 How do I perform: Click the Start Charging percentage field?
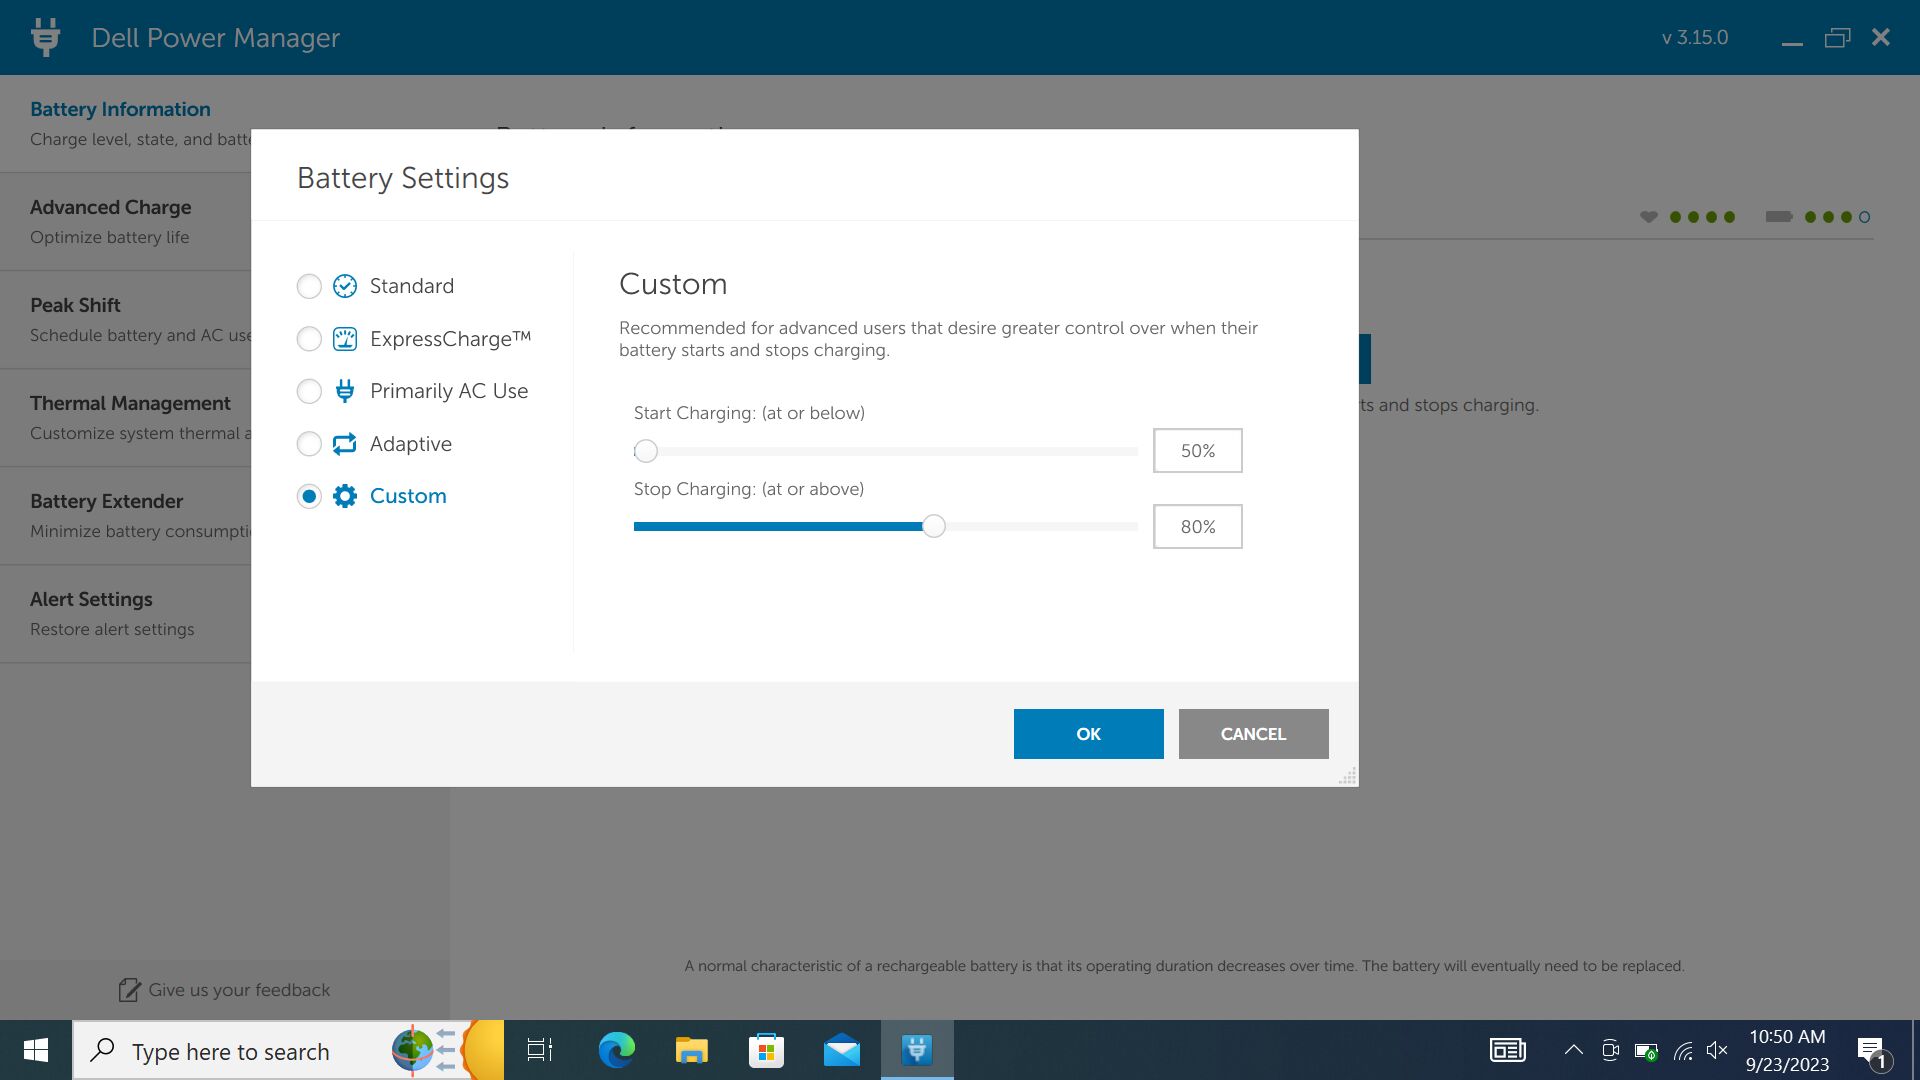click(1197, 451)
